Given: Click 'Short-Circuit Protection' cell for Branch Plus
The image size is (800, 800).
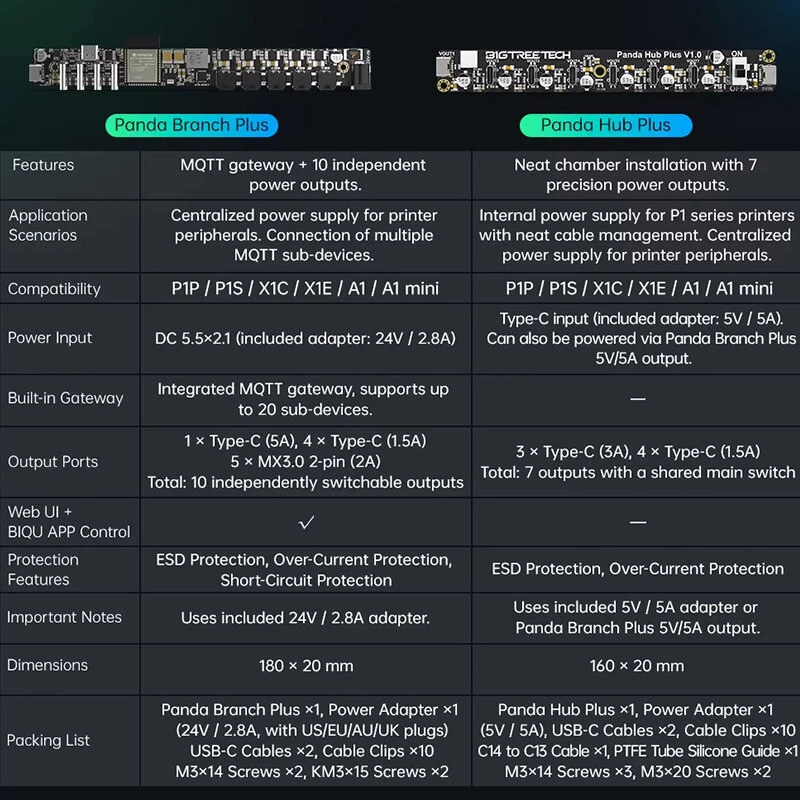Looking at the screenshot, I should [x=305, y=569].
